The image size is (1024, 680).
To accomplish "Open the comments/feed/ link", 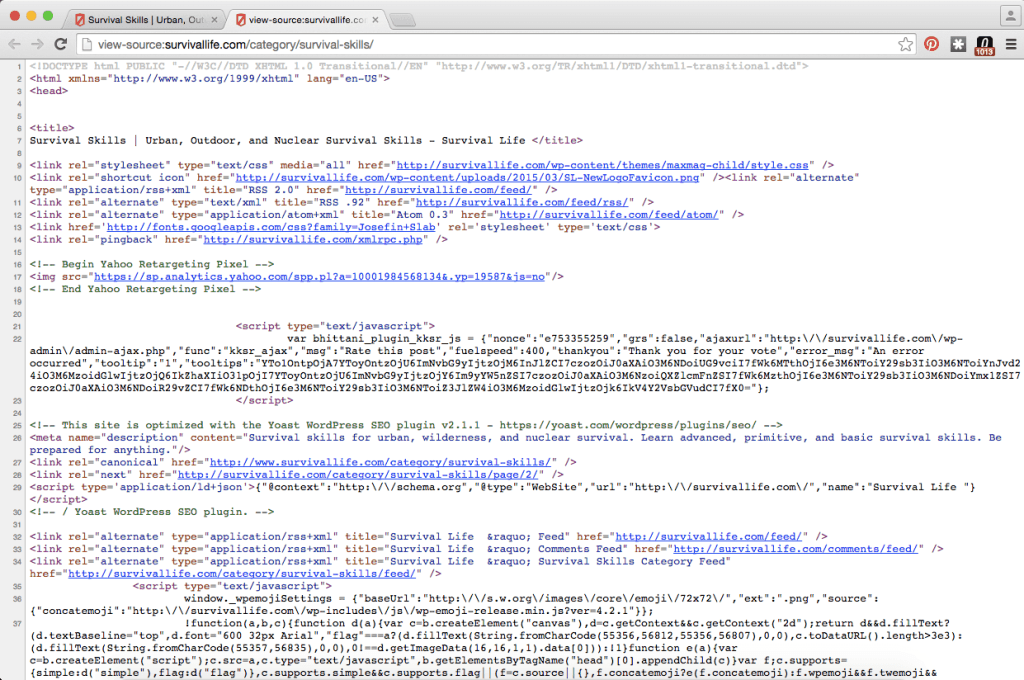I will [795, 549].
